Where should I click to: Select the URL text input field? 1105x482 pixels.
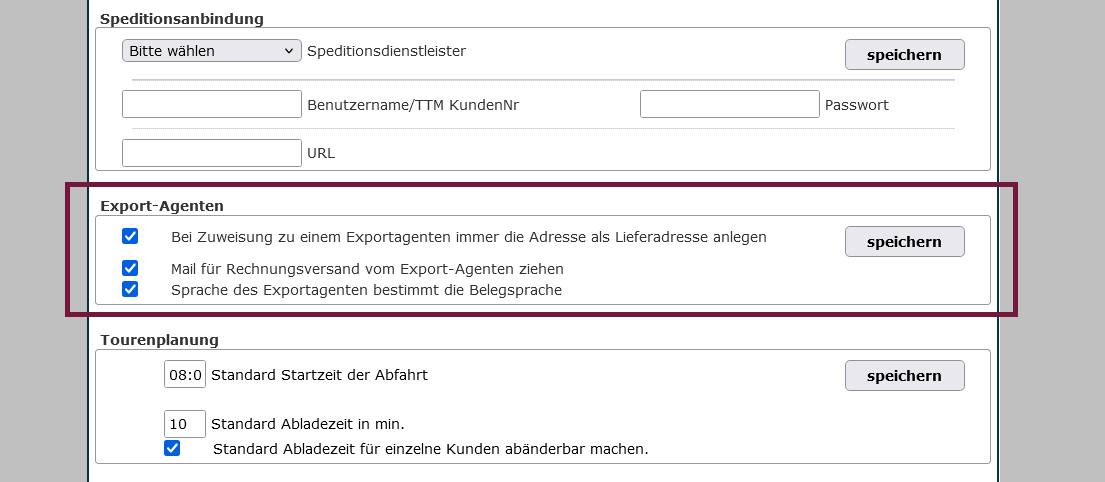211,153
